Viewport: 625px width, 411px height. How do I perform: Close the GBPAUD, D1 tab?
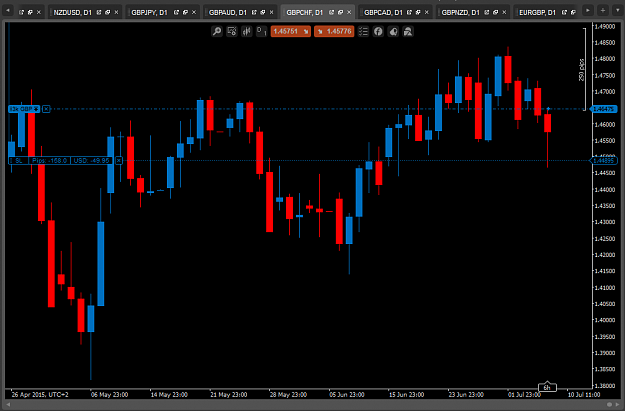click(x=271, y=12)
